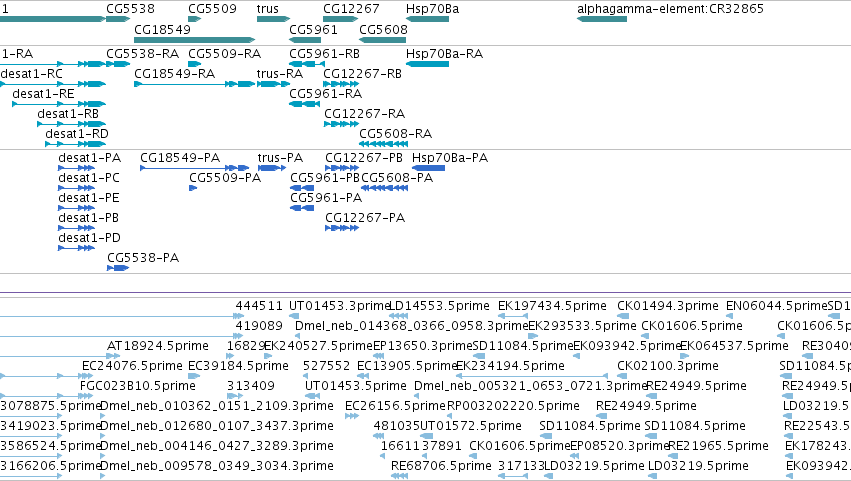
Task: Click transcript CG18549-RA label
Action: click(x=174, y=74)
